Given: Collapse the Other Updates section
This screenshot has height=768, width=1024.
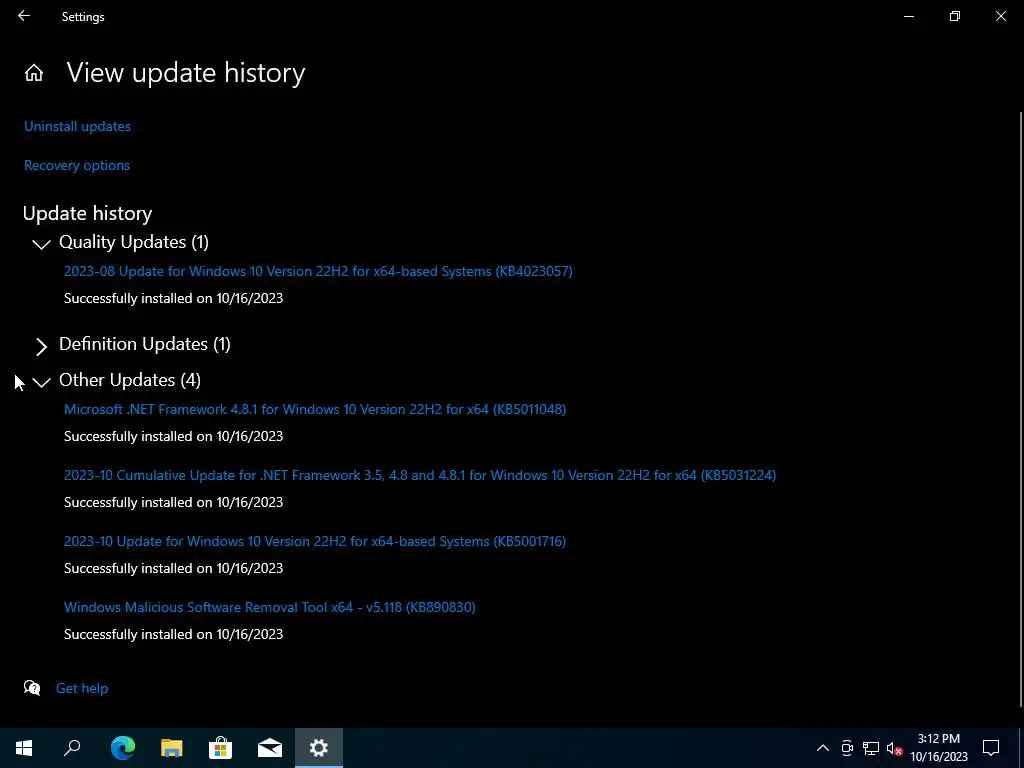Looking at the screenshot, I should (x=41, y=382).
